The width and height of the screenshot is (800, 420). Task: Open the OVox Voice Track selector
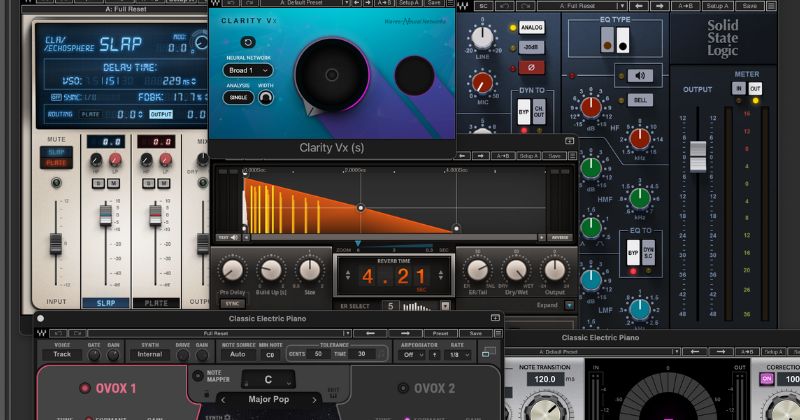62,354
